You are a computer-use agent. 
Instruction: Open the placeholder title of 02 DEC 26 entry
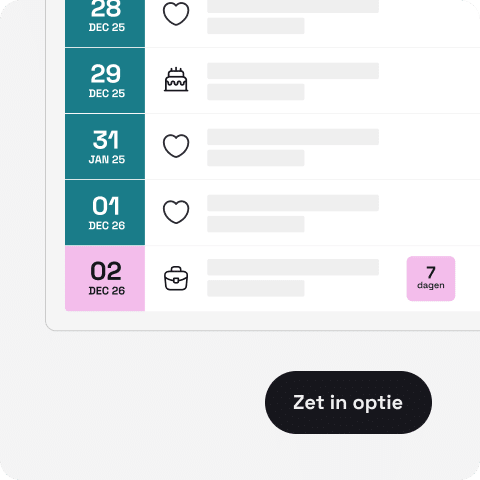point(293,267)
